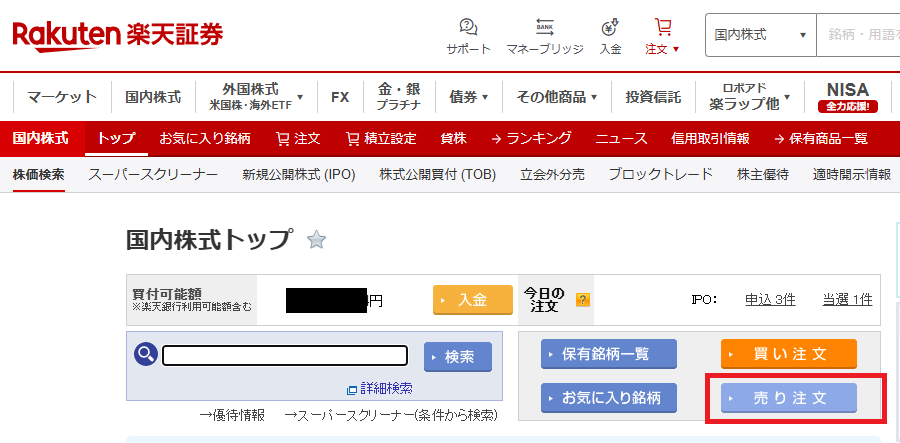Expand the その他商品 menu dropdown
This screenshot has width=900, height=443.
556,97
